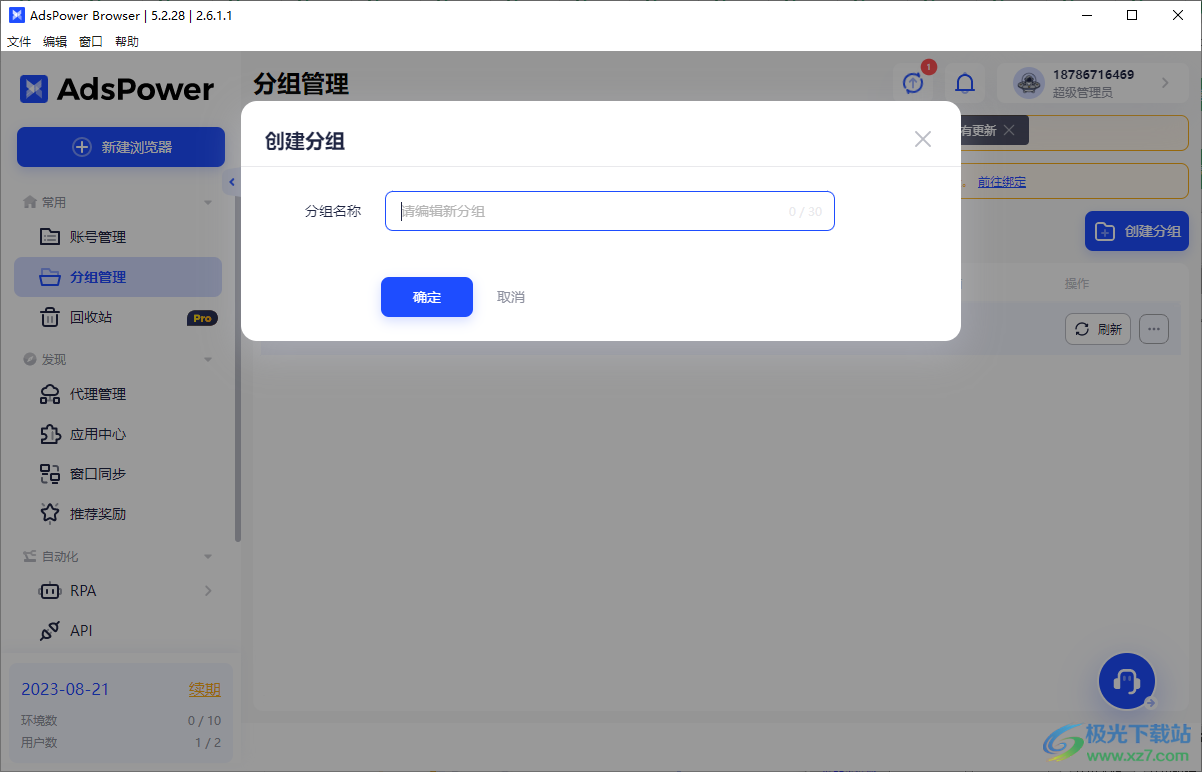Open the 帮助 menu
1202x772 pixels.
126,41
